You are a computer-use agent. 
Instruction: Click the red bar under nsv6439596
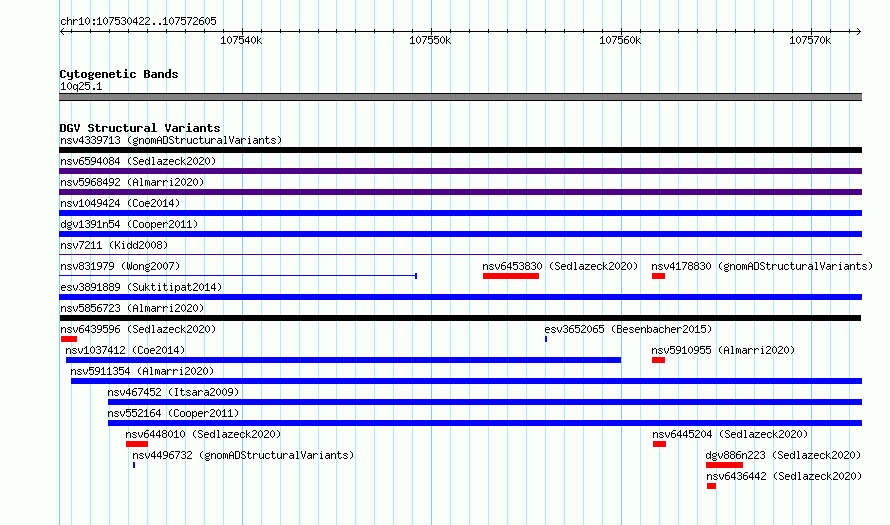(x=69, y=339)
